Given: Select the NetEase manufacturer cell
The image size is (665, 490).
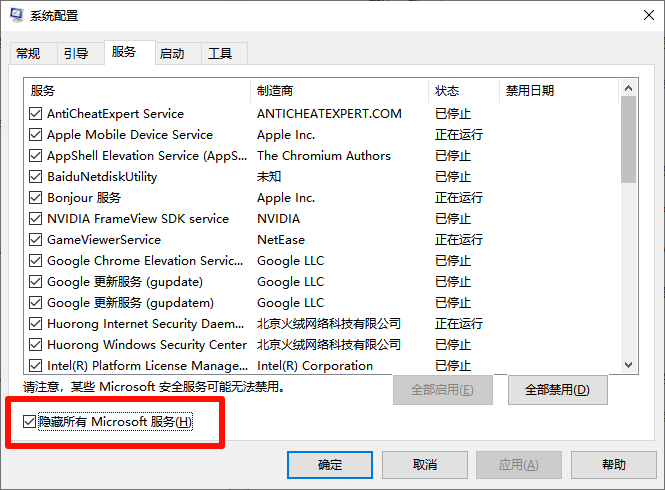Looking at the screenshot, I should point(281,240).
